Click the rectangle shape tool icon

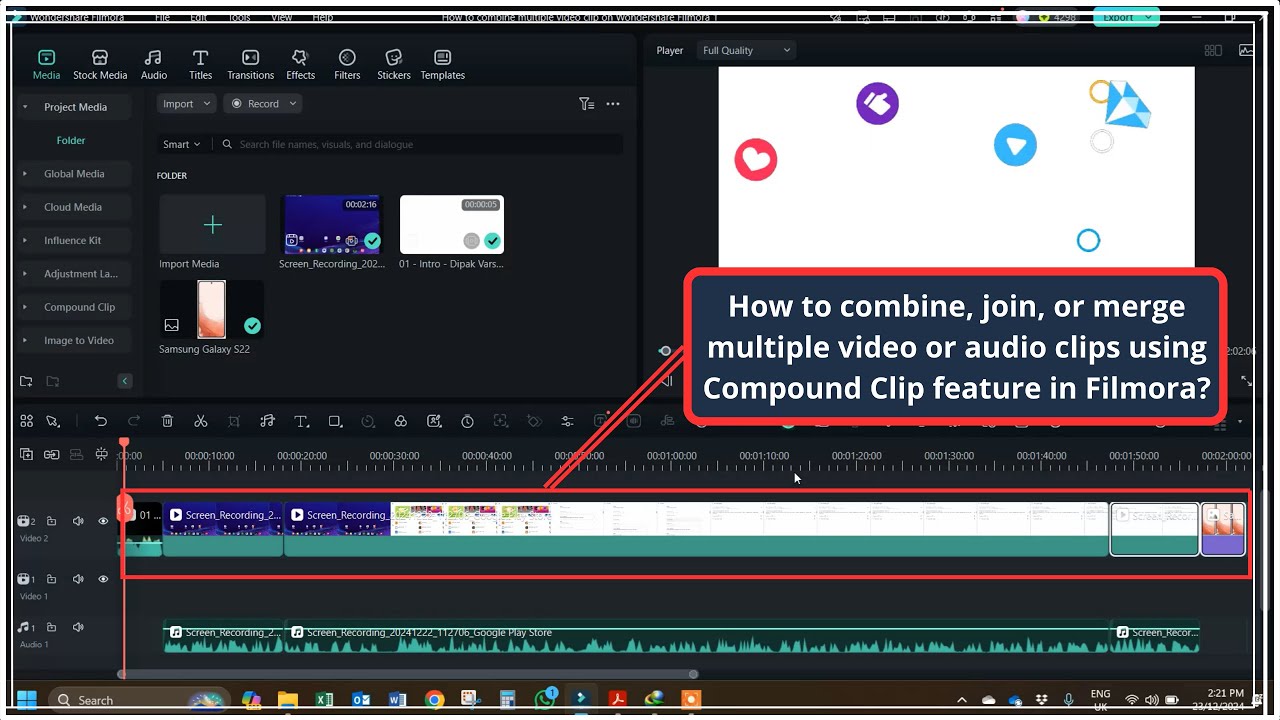[x=335, y=421]
